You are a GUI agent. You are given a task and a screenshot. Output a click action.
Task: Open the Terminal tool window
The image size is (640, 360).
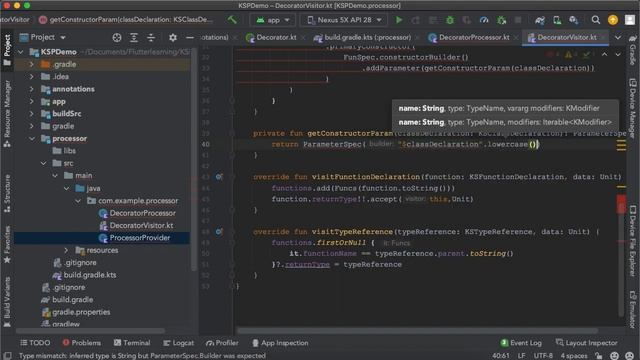tap(132, 343)
